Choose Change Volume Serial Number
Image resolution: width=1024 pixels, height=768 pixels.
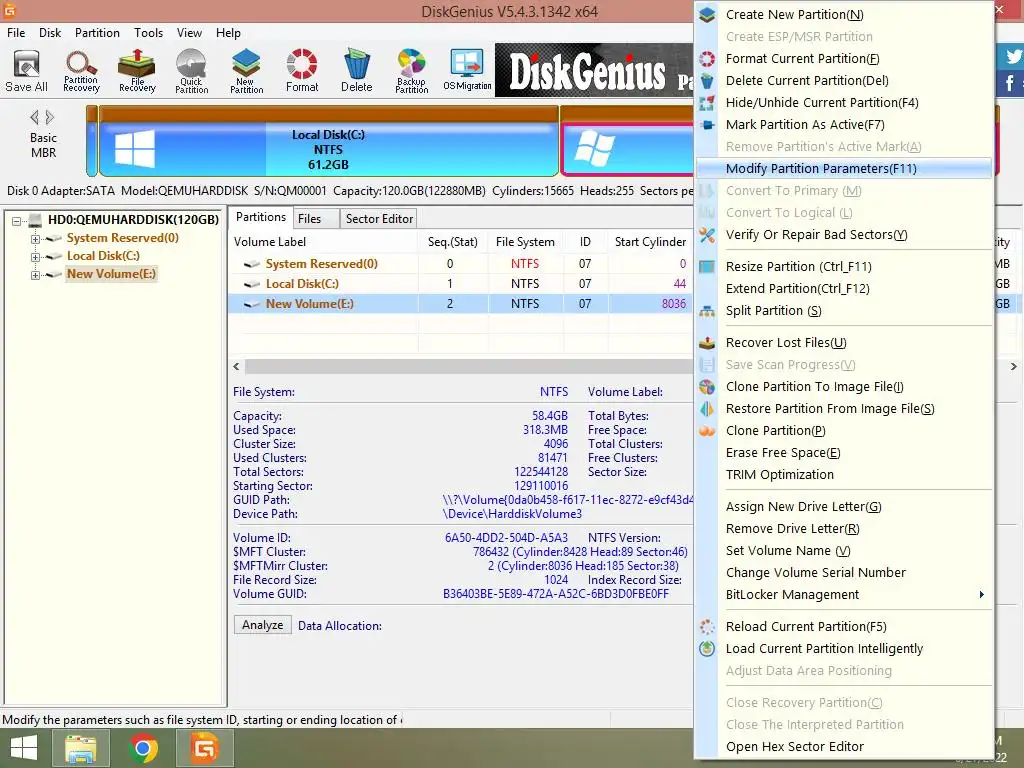click(844, 573)
